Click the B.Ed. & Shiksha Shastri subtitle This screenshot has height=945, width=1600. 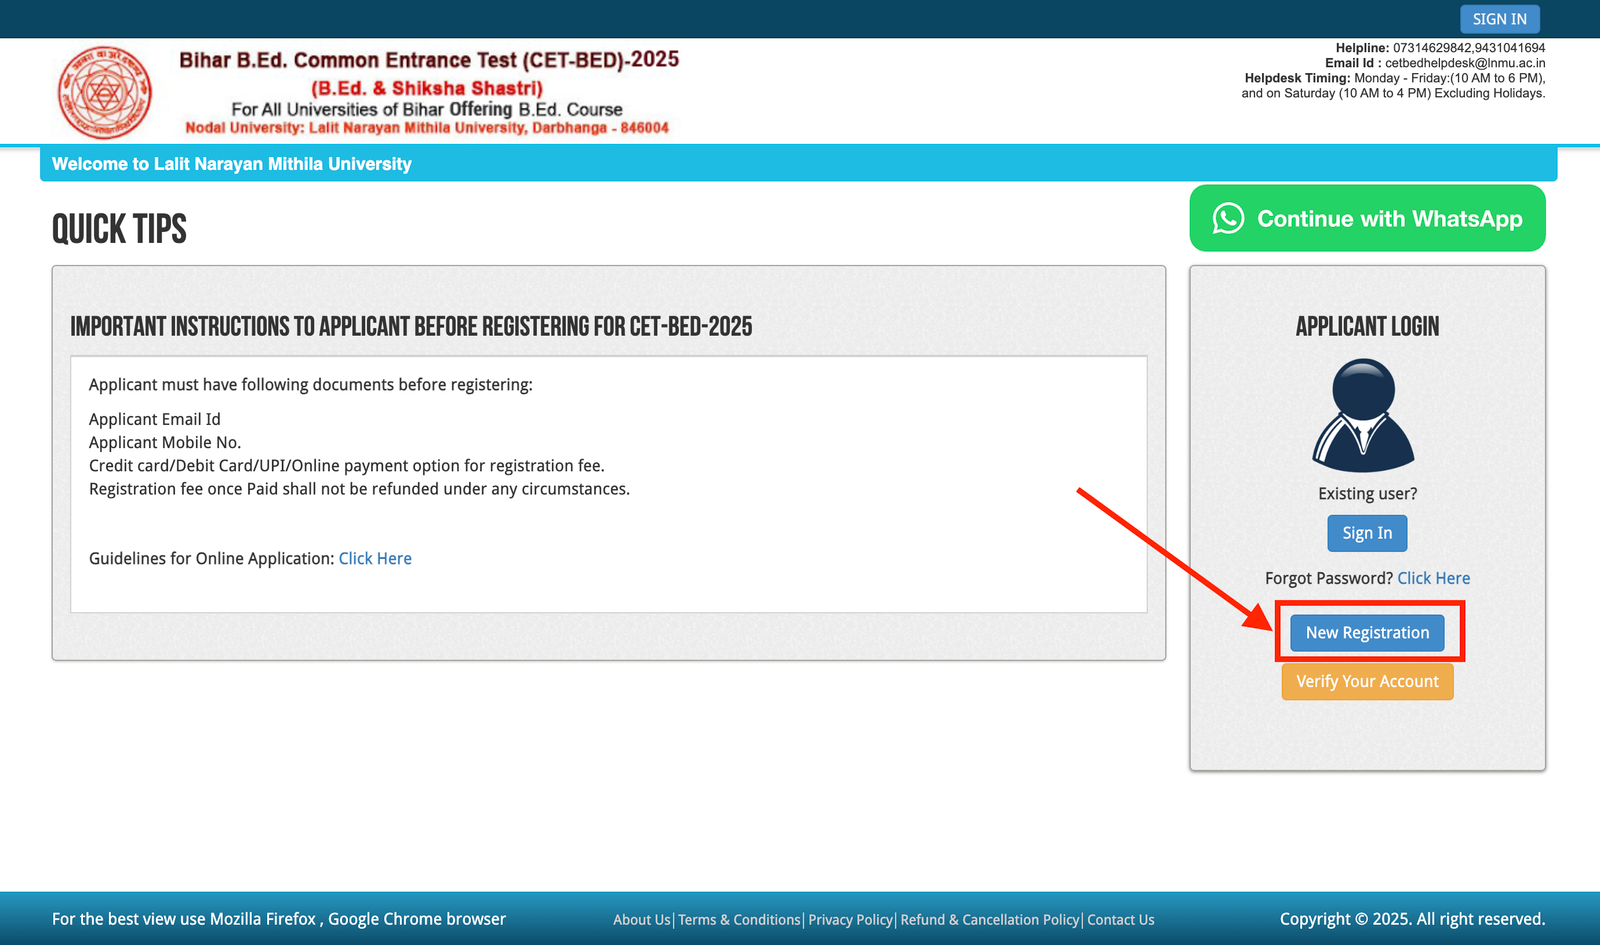[427, 88]
